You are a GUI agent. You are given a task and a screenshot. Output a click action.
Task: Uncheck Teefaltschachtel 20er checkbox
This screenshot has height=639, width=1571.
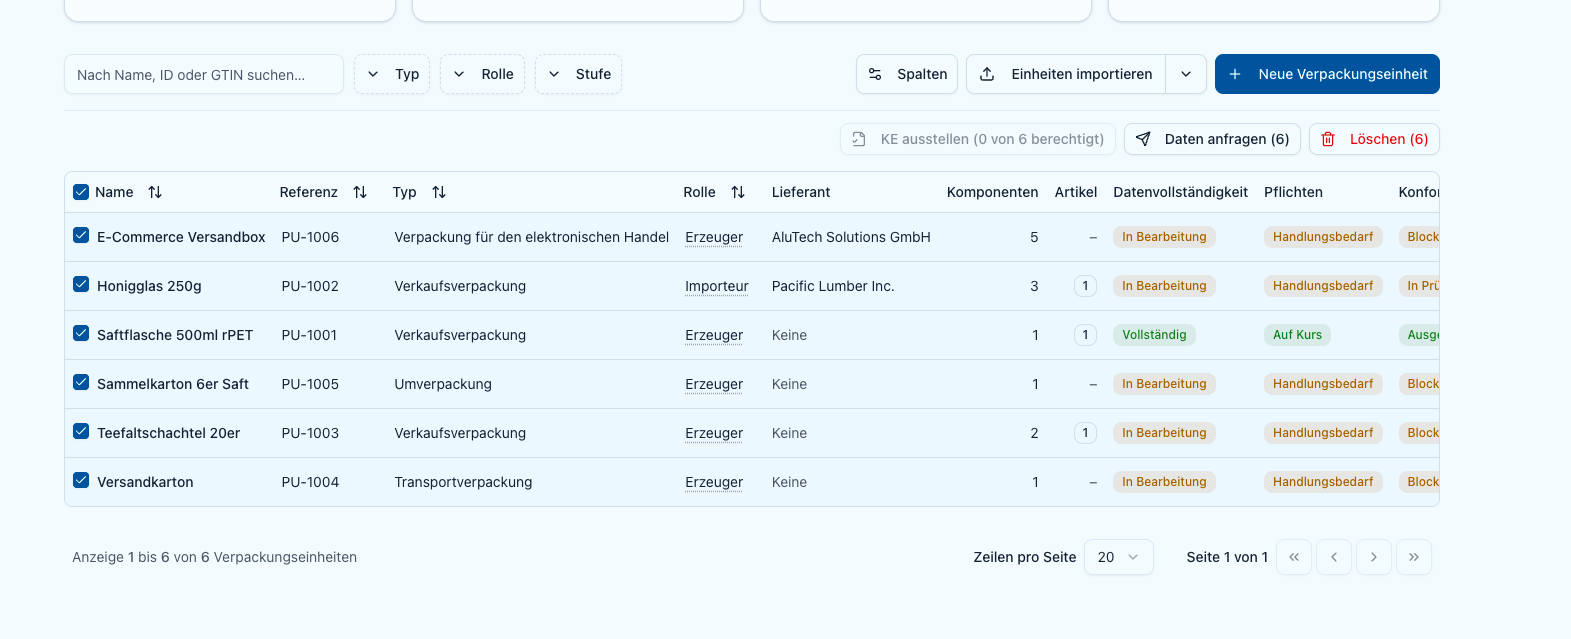pyautogui.click(x=81, y=432)
